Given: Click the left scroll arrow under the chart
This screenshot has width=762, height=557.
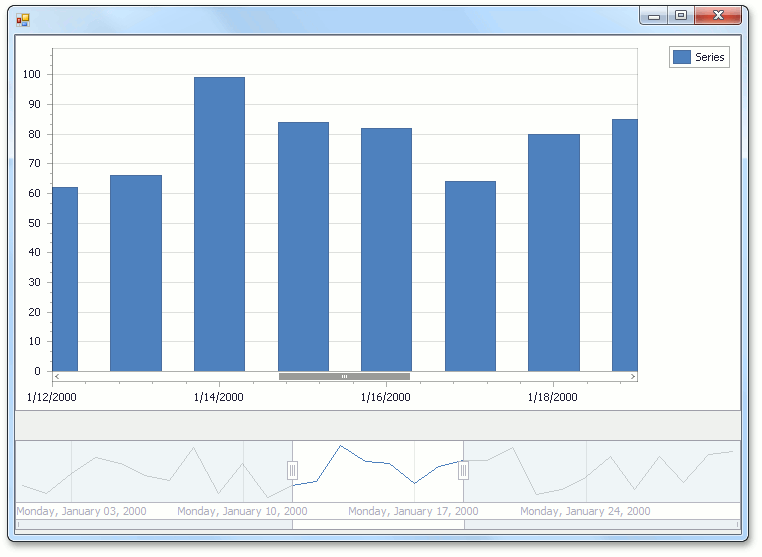Looking at the screenshot, I should pyautogui.click(x=57, y=376).
